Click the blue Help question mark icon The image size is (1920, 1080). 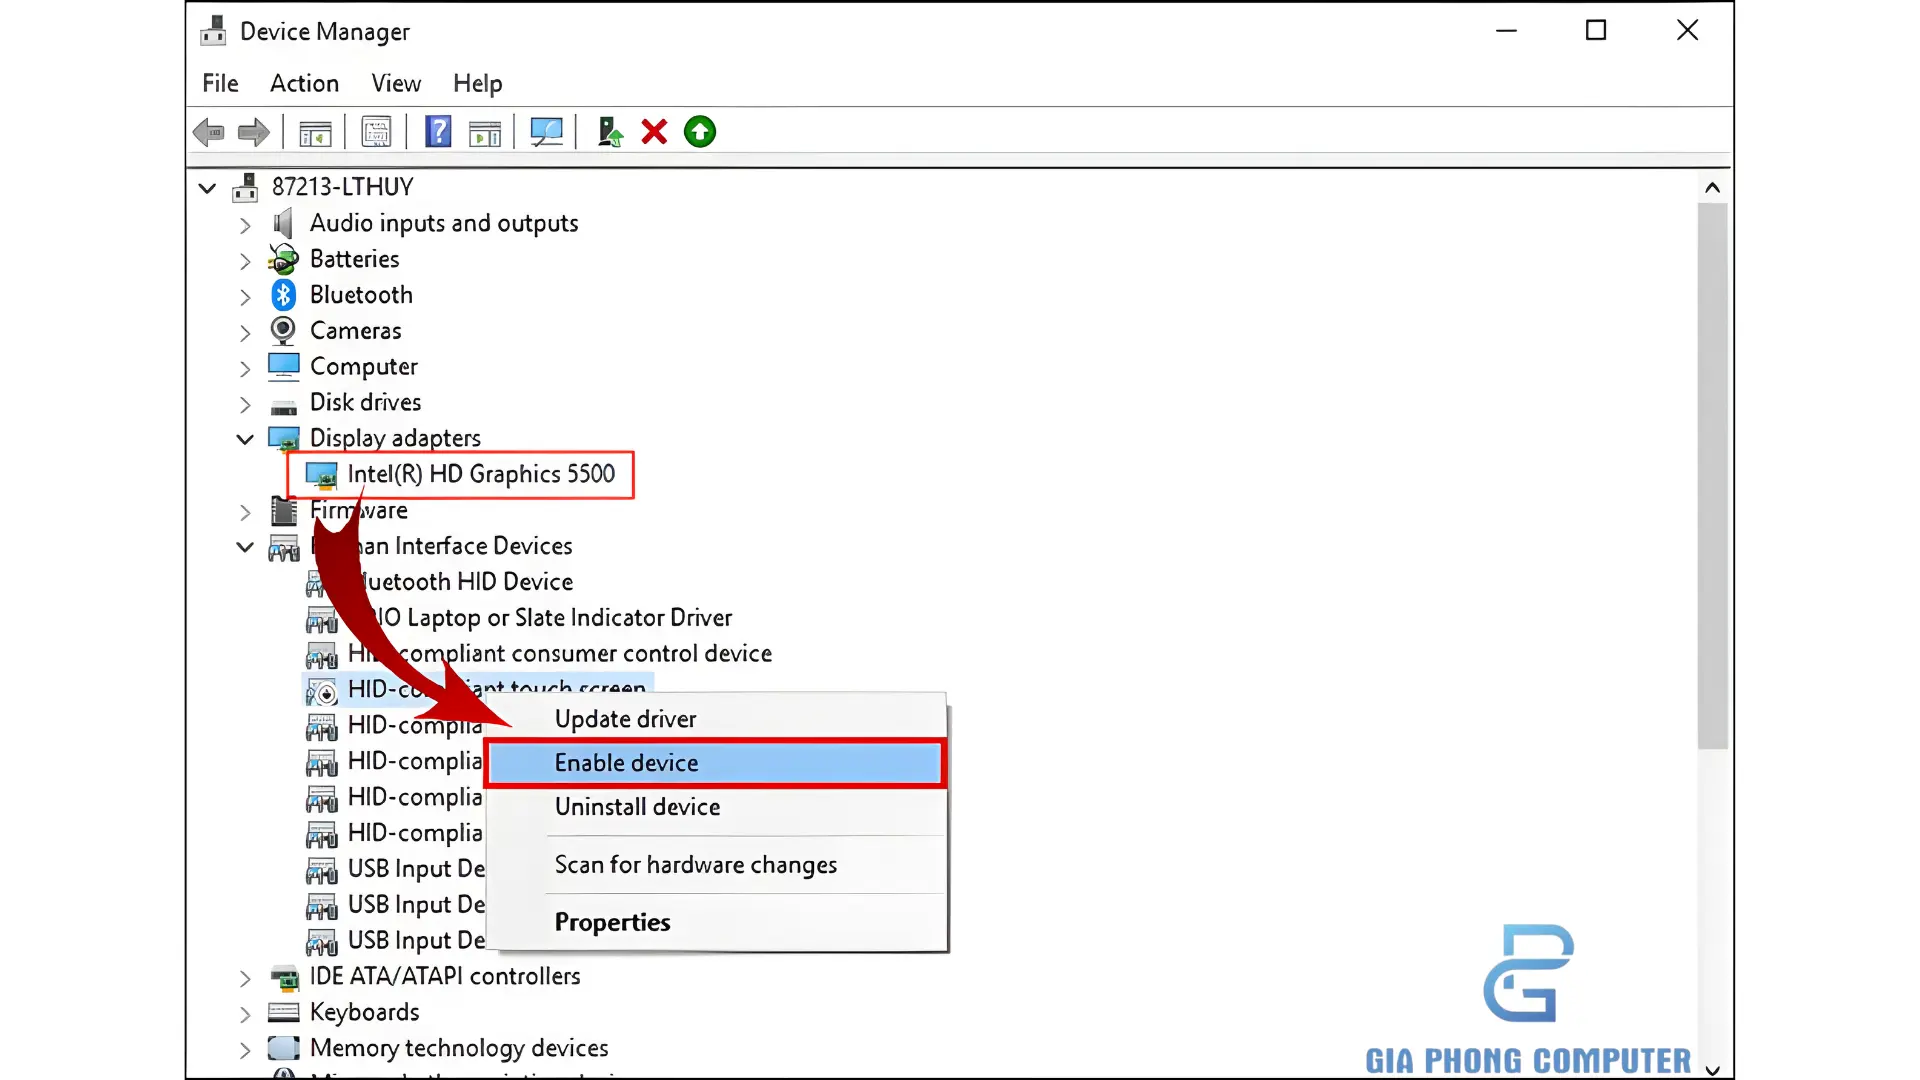[x=438, y=132]
